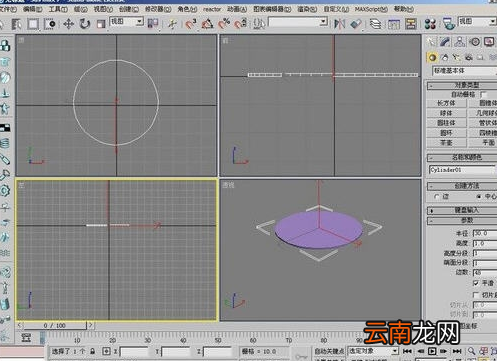This screenshot has width=497, height=361.
Task: Select the Lights category icon
Action: coord(457,57)
